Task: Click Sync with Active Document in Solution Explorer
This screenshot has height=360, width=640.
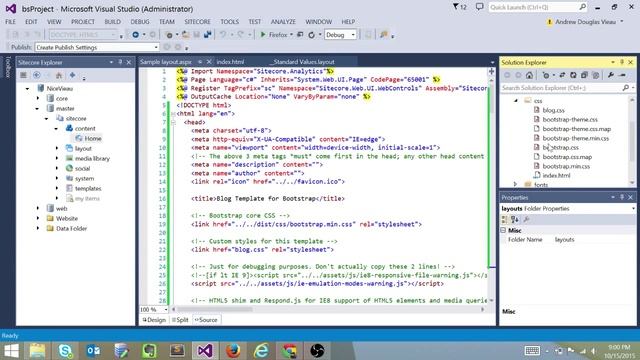Action: click(562, 75)
